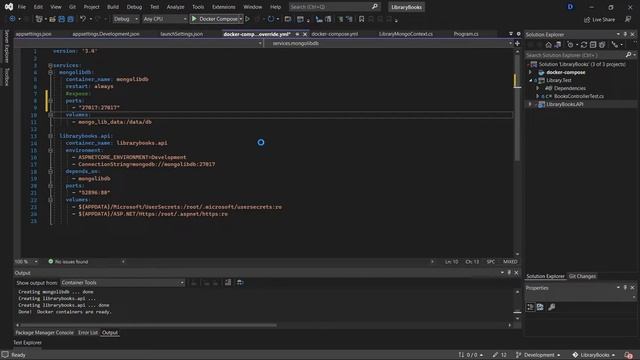Open Show output from Container Tools dropdown
640x360 pixels.
[x=122, y=282]
